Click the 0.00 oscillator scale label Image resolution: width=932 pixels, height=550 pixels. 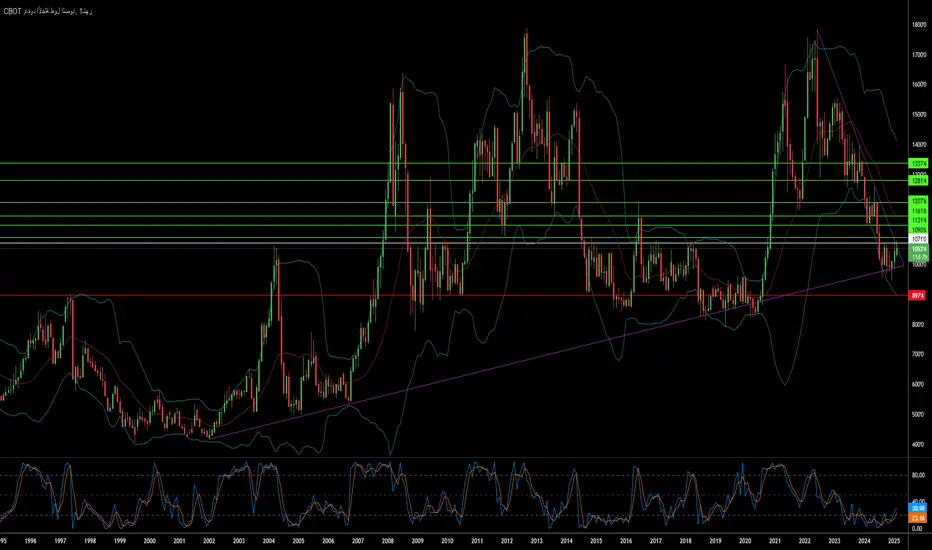click(x=917, y=528)
